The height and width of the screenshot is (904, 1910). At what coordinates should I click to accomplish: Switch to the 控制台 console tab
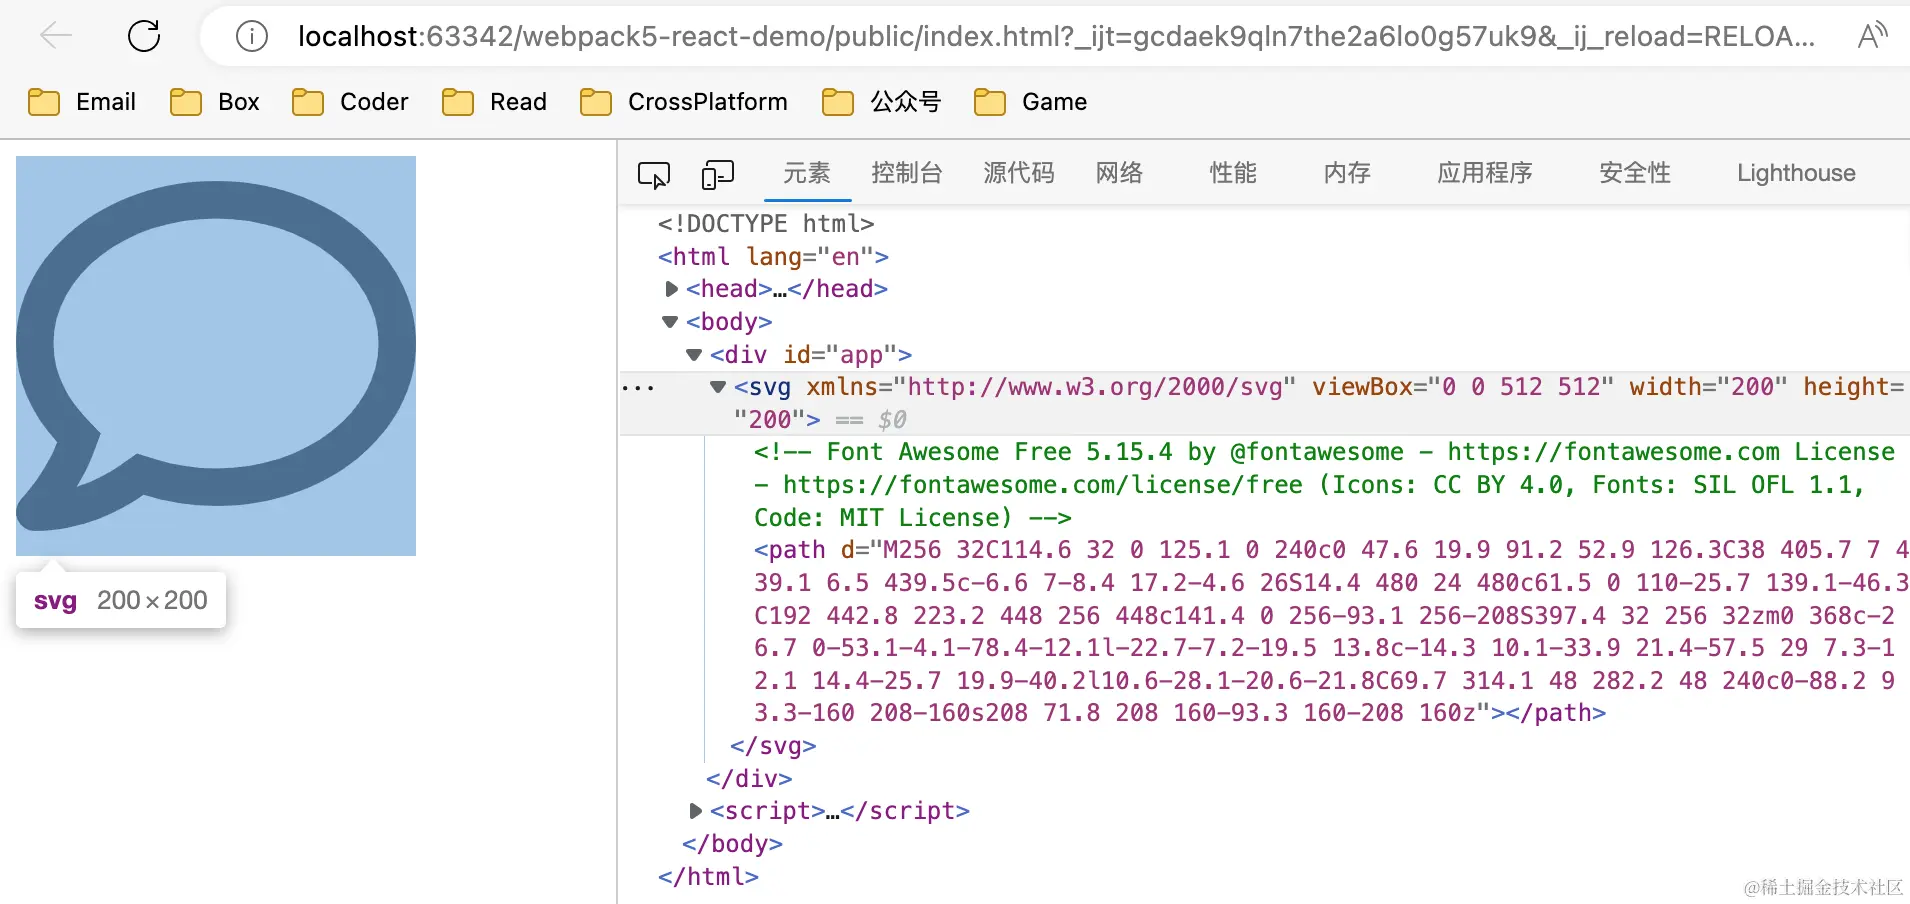coord(906,173)
